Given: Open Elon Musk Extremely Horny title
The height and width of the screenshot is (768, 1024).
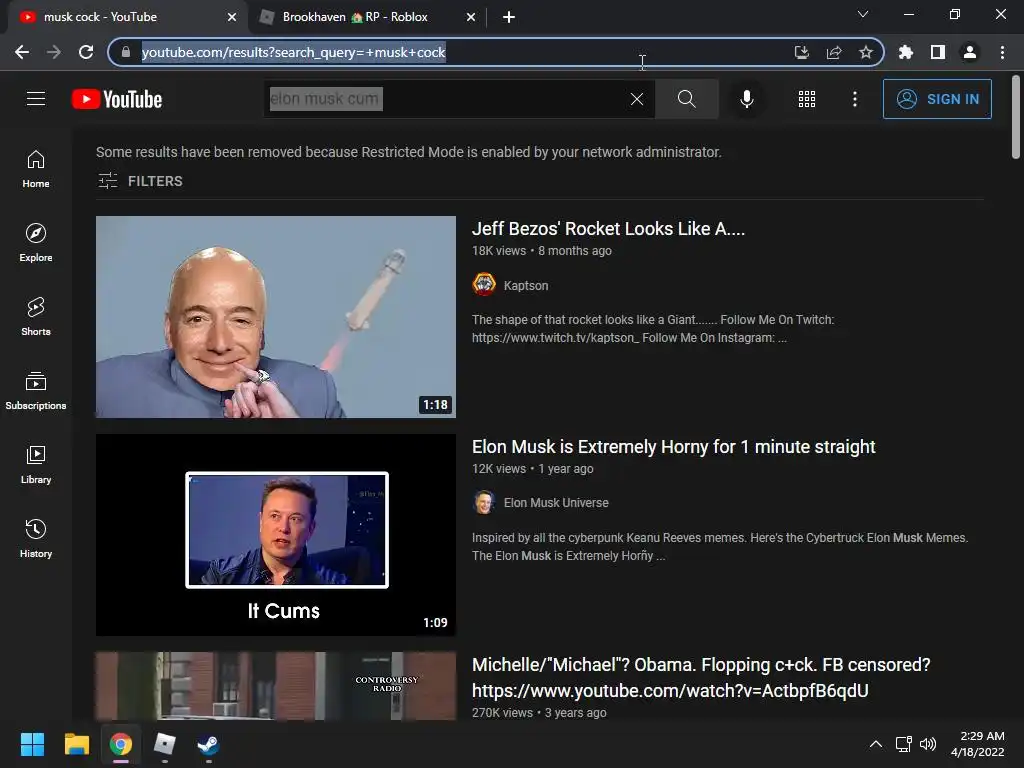Looking at the screenshot, I should (x=674, y=447).
